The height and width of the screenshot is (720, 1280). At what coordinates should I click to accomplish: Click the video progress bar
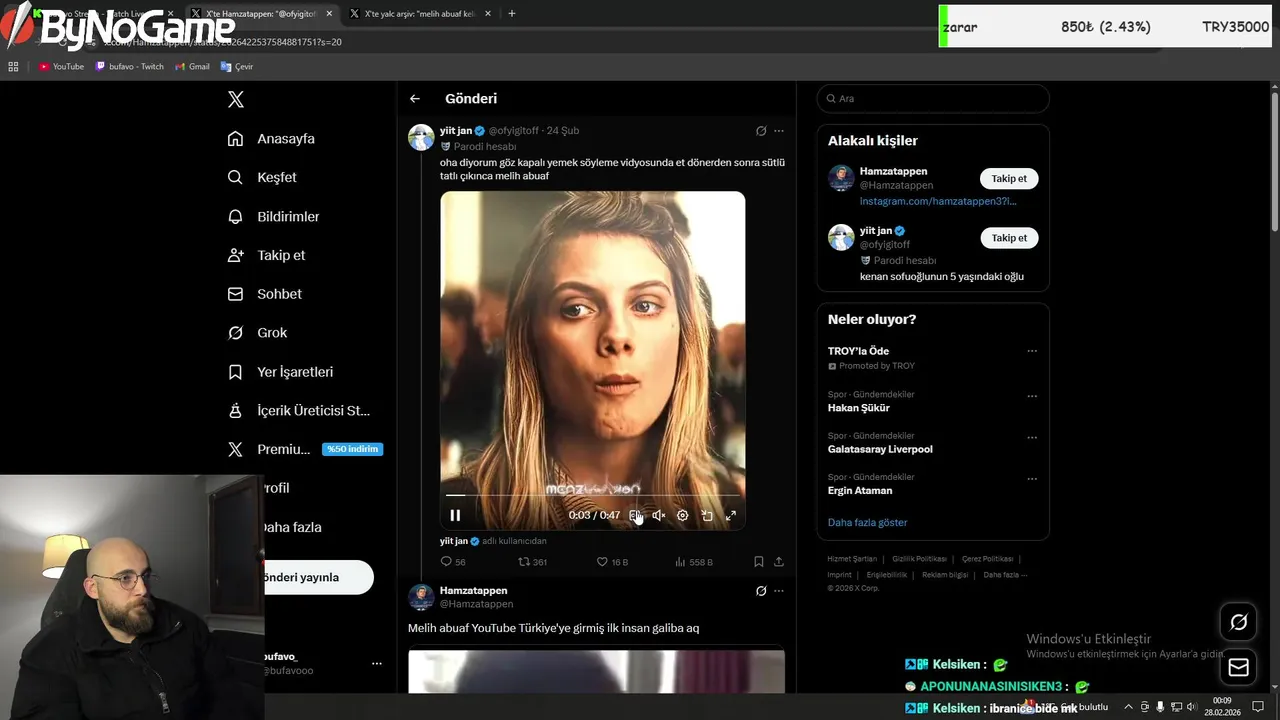click(x=593, y=495)
